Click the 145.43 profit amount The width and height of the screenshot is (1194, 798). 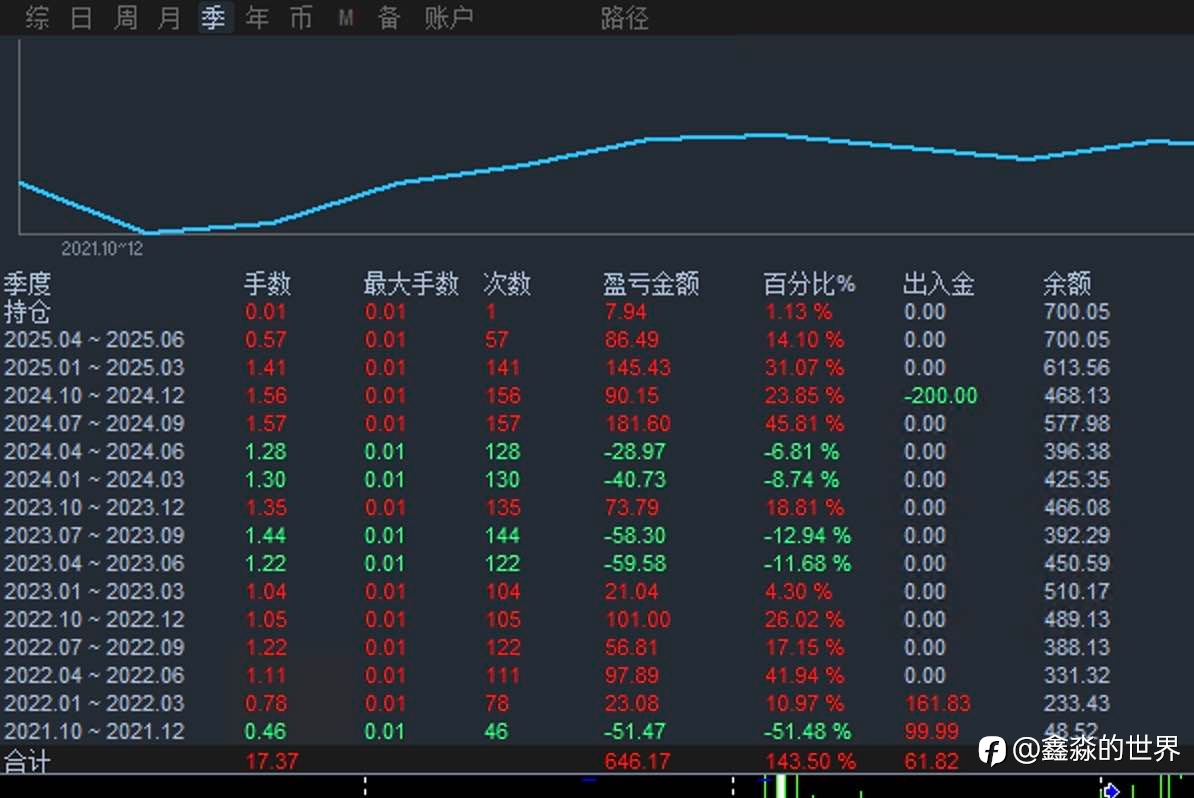(638, 368)
